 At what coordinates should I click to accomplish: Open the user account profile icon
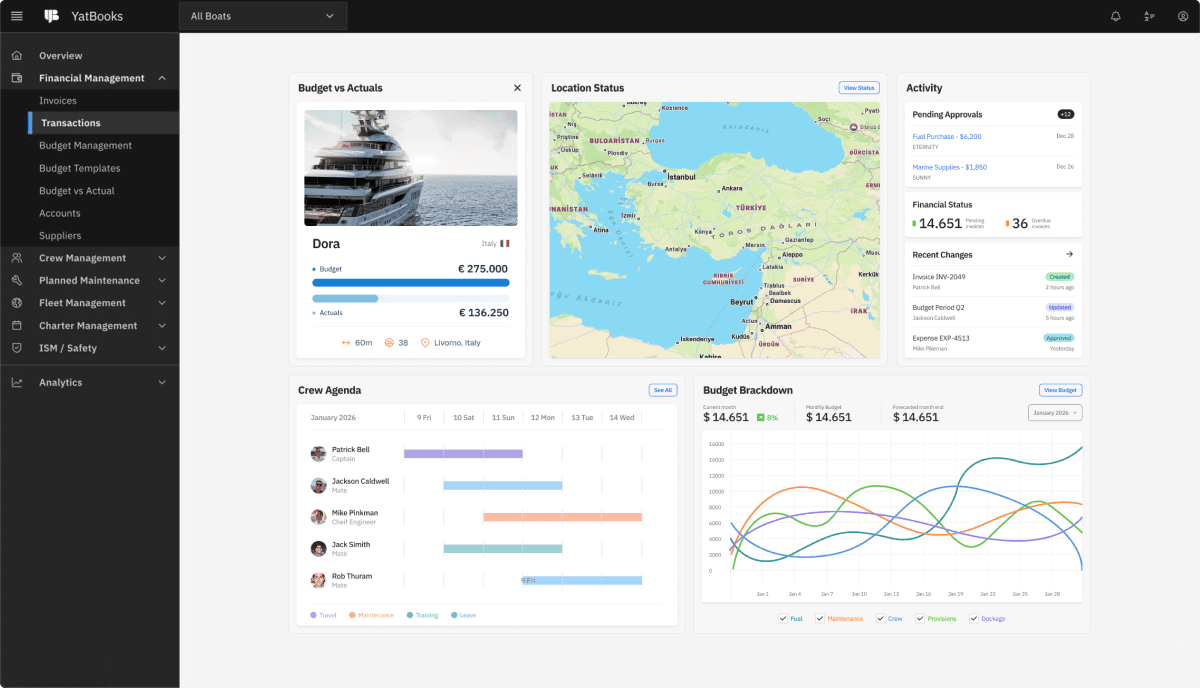coord(1182,16)
